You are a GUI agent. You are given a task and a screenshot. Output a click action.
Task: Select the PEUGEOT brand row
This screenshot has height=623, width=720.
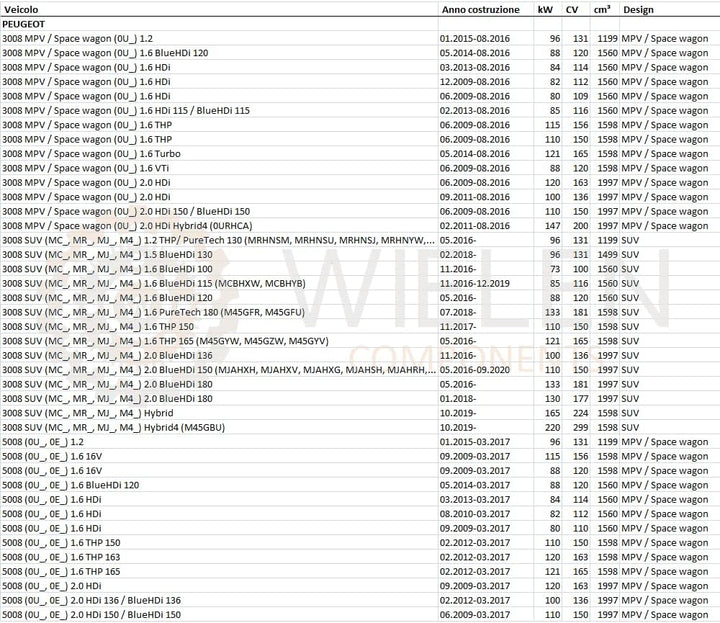360,24
